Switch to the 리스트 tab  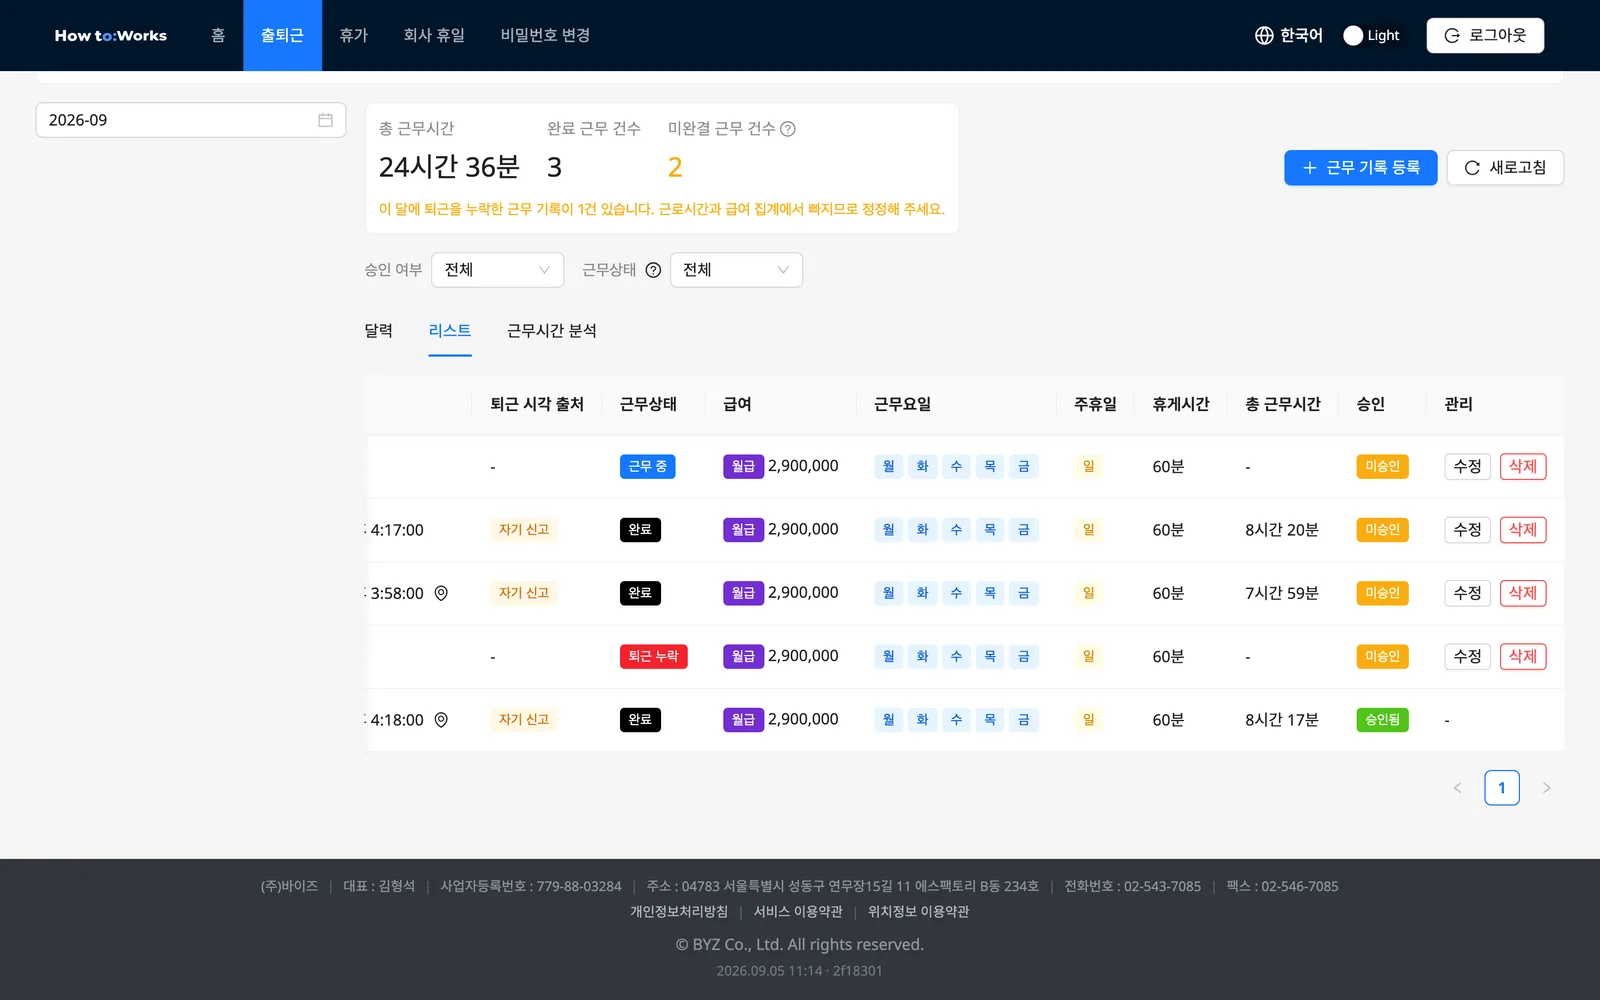[x=450, y=331]
